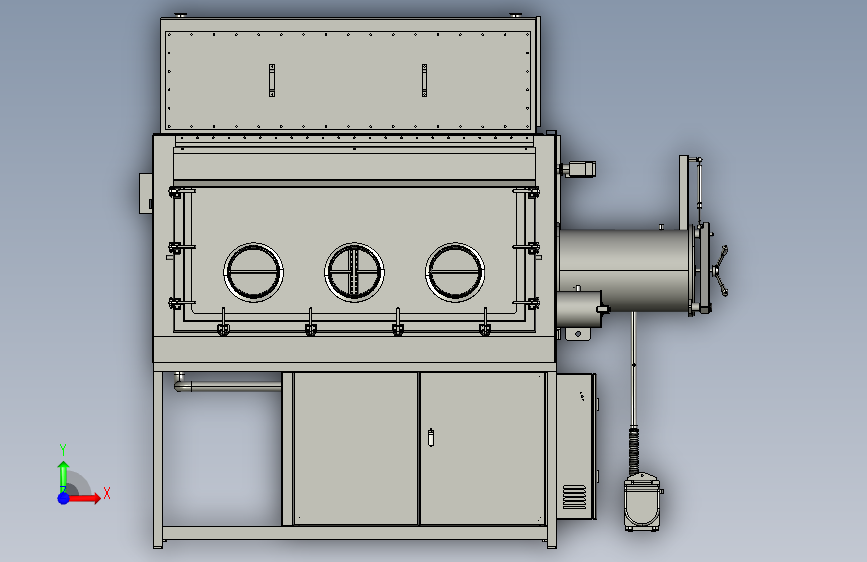
Task: Select the left circular glove port
Action: coord(254,272)
